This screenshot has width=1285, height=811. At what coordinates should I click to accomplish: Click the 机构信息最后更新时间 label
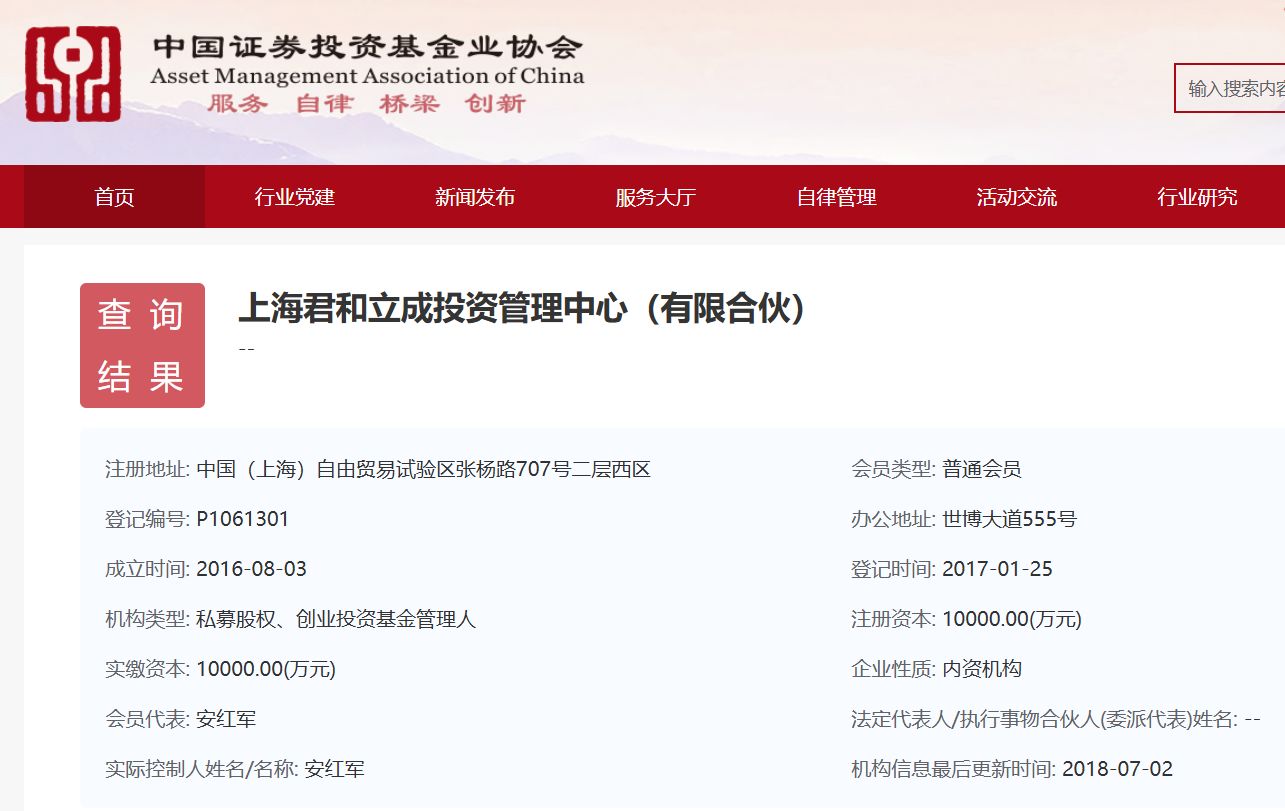pos(953,769)
